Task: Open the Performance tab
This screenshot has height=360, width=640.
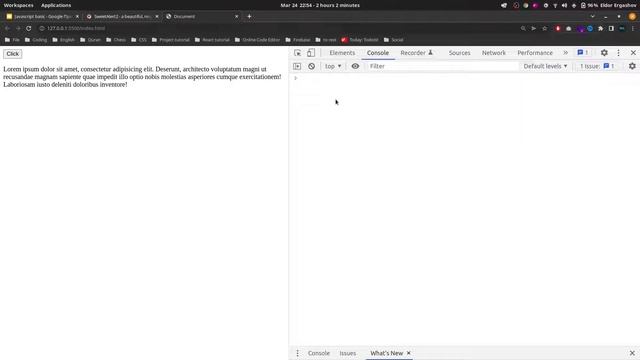Action: 535,53
